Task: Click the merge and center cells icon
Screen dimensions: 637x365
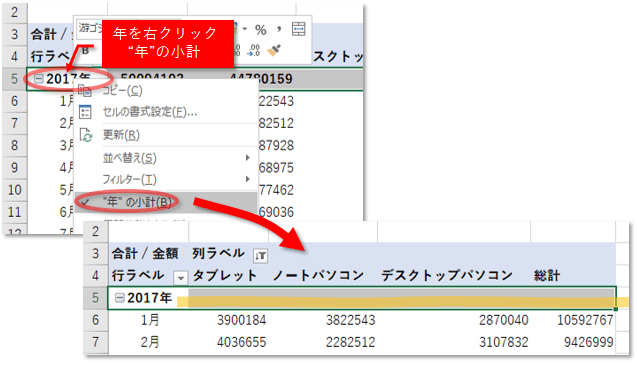Action: pos(299,29)
